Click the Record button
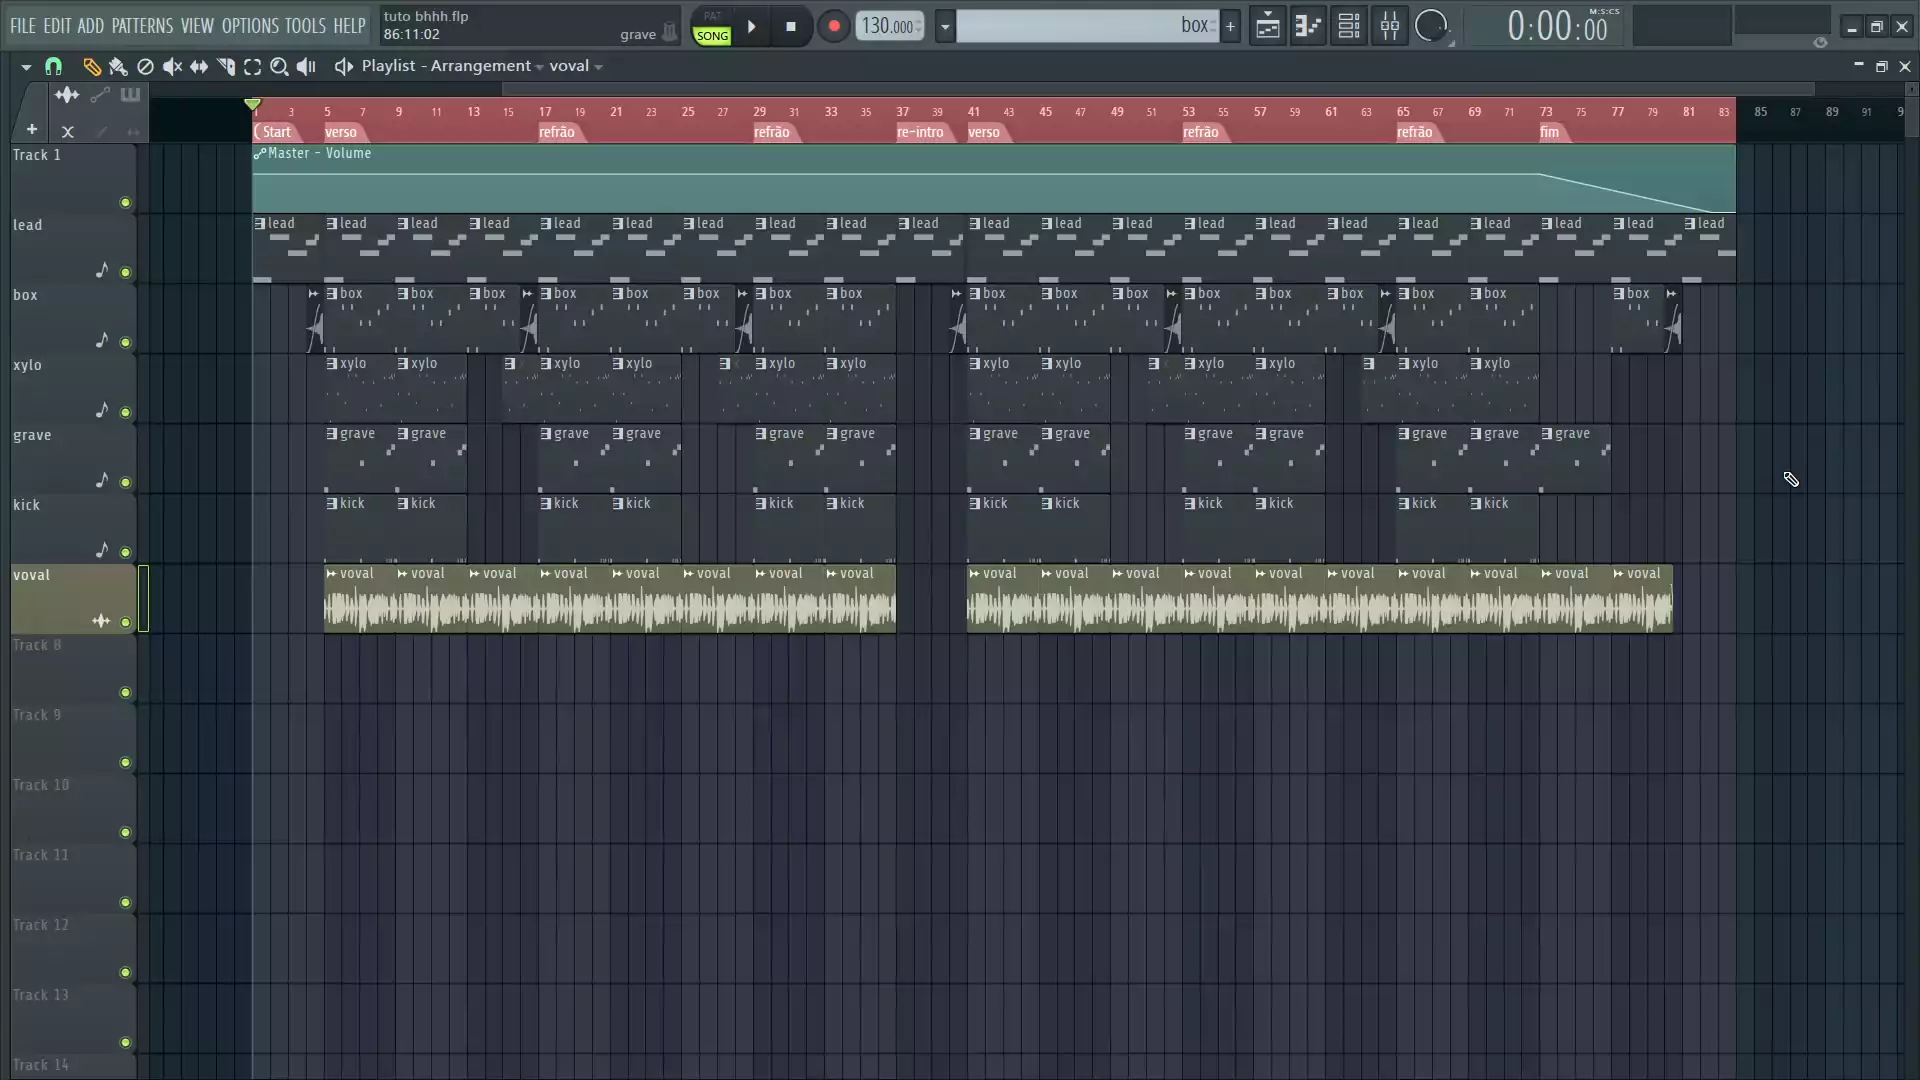This screenshot has height=1080, width=1920. (x=834, y=27)
